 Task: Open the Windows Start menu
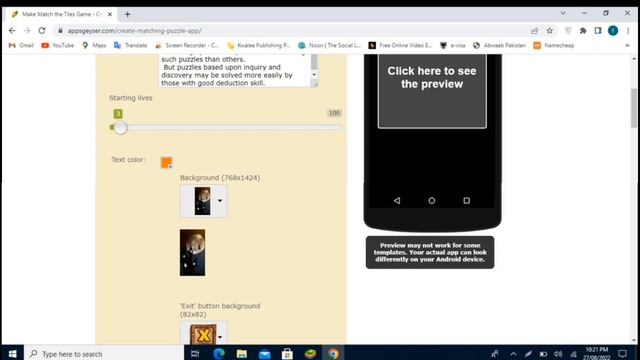(x=12, y=353)
